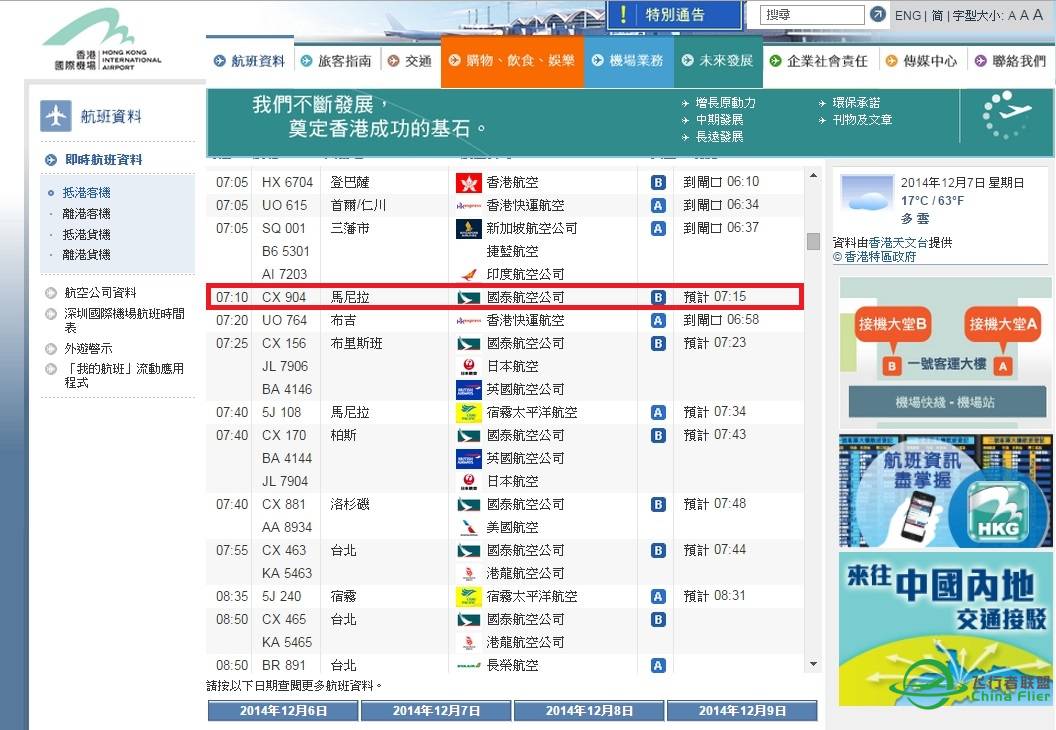Click Japan Airlines logo for JL 7906
1056x730 pixels.
[468, 366]
